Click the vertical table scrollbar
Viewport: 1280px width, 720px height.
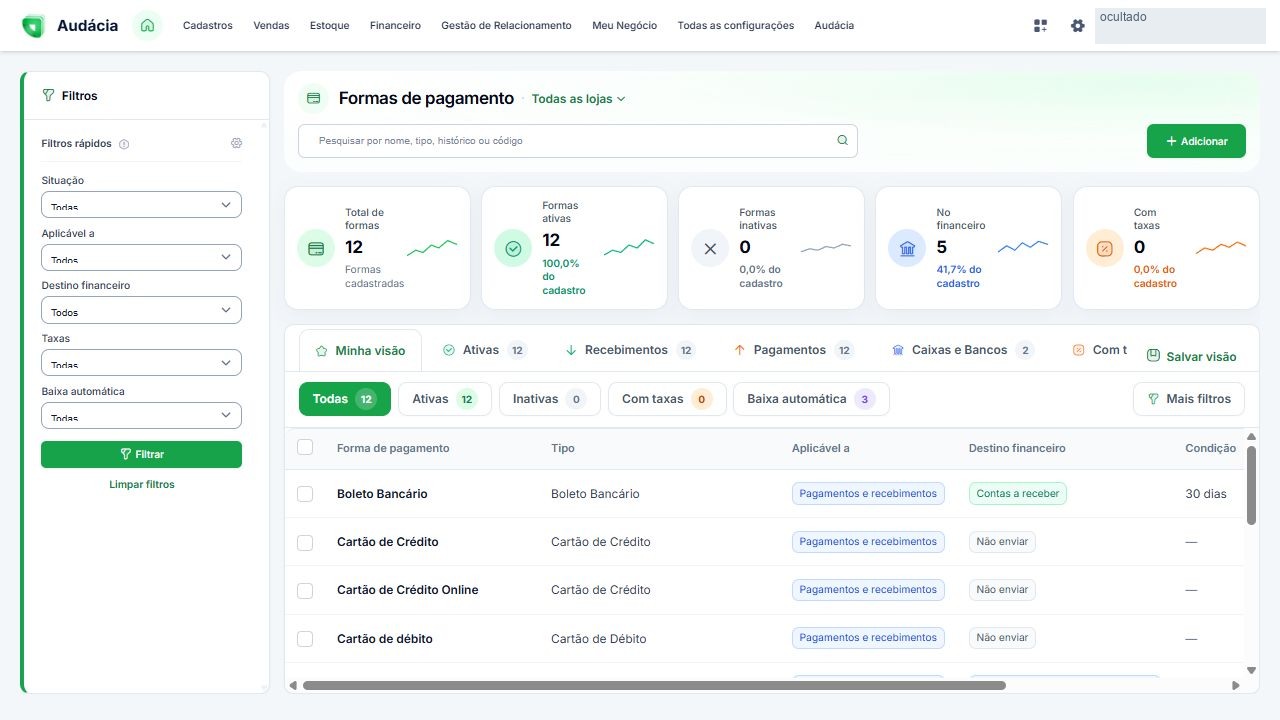1251,485
